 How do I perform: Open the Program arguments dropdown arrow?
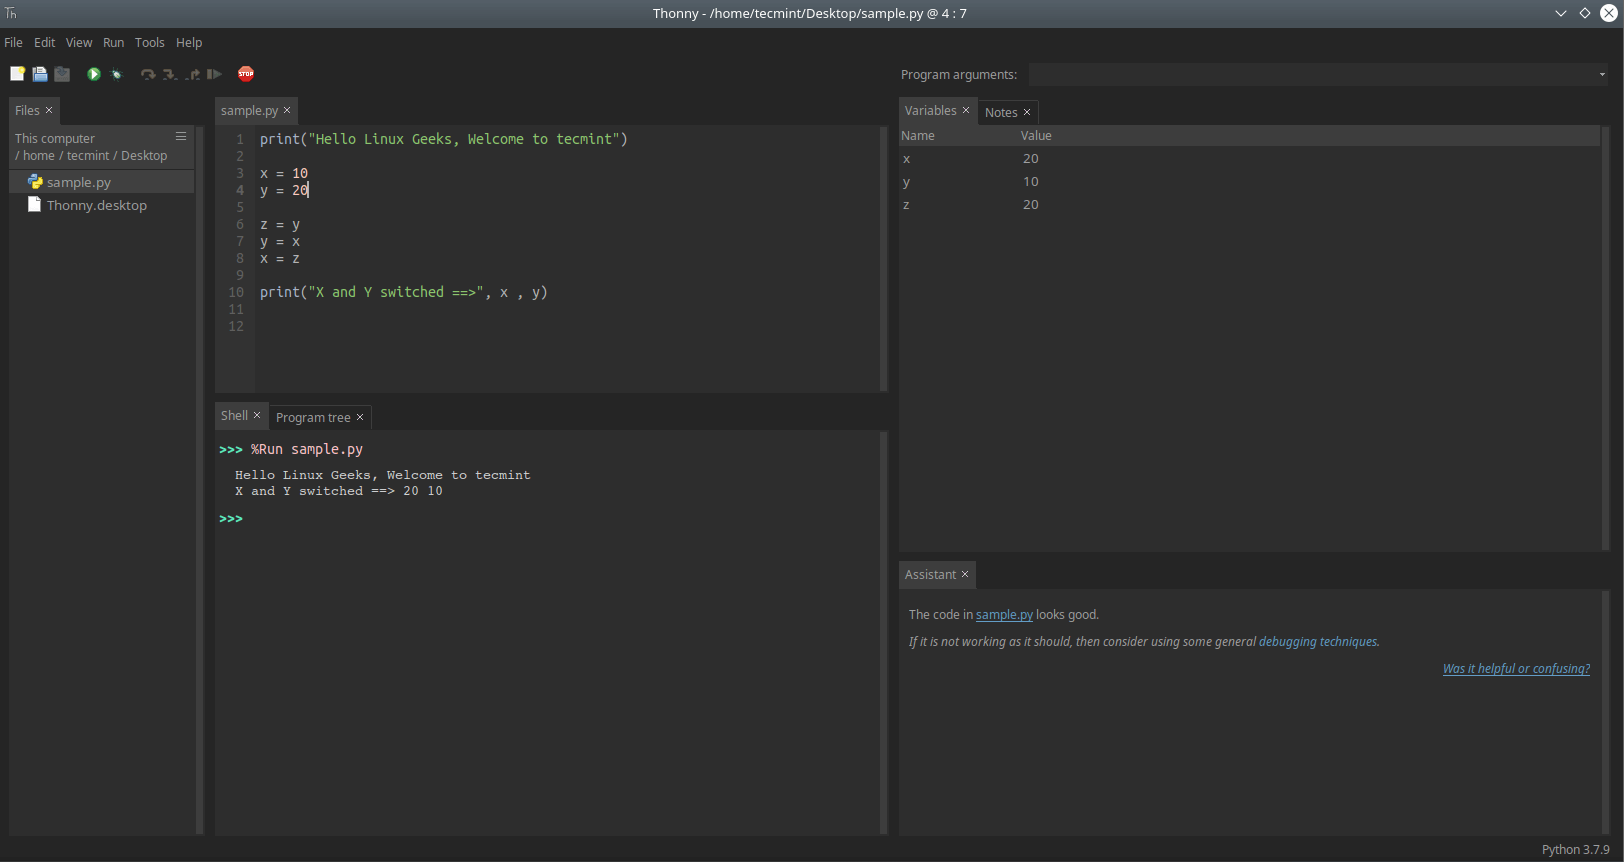(1602, 74)
